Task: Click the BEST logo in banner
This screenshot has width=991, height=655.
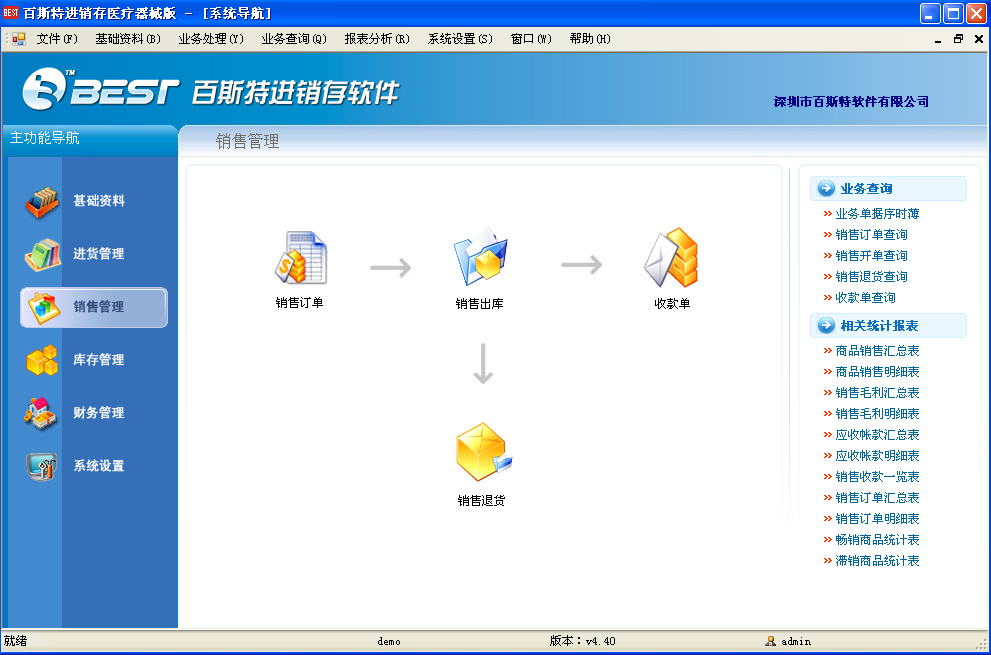Action: point(101,89)
